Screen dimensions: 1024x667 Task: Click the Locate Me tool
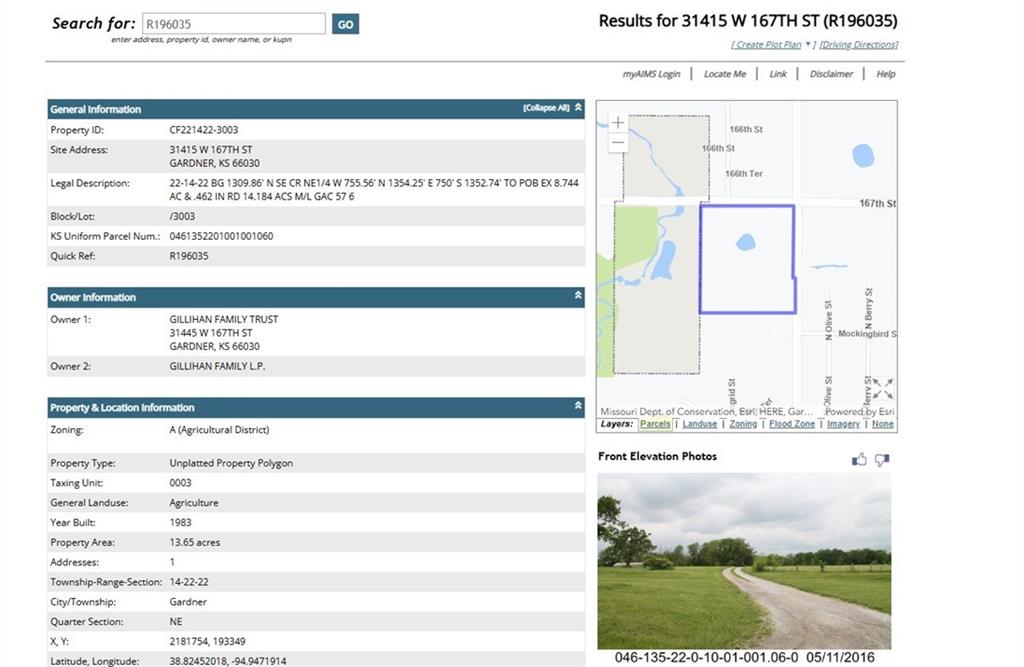[x=724, y=73]
